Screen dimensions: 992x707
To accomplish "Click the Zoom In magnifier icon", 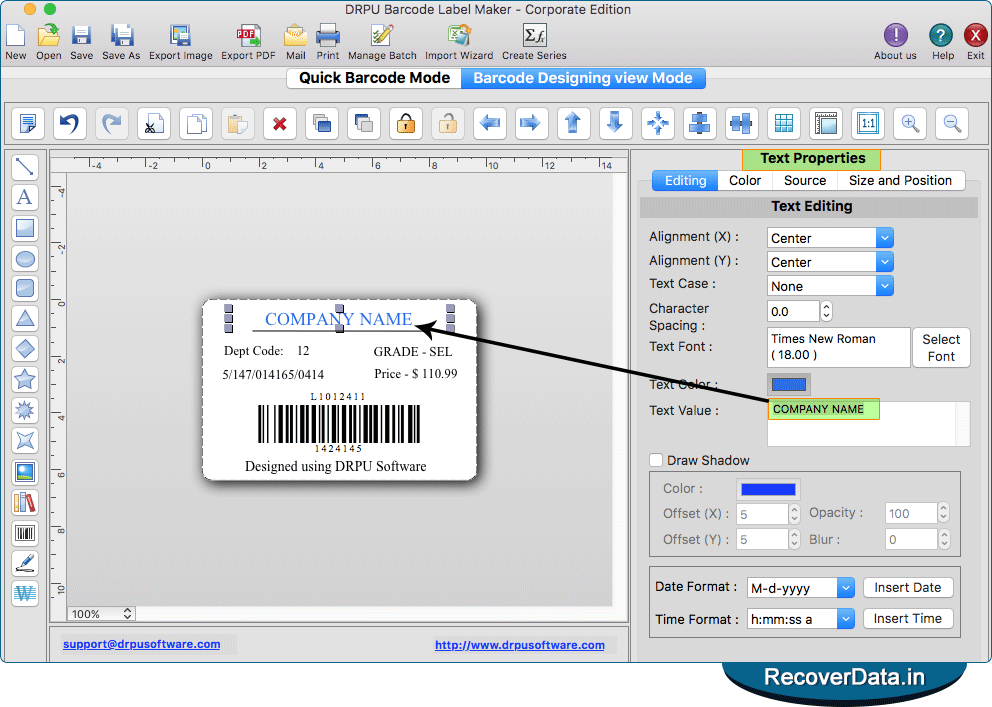I will [x=910, y=123].
